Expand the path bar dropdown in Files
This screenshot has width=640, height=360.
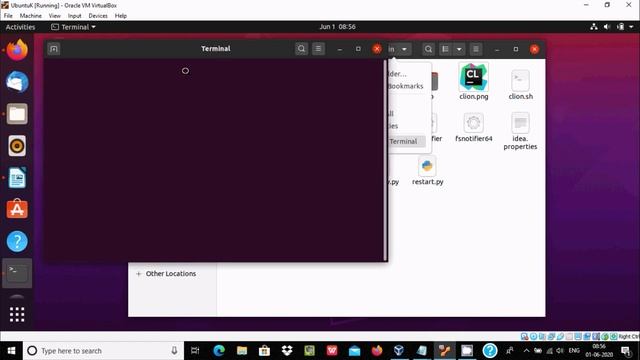click(404, 49)
